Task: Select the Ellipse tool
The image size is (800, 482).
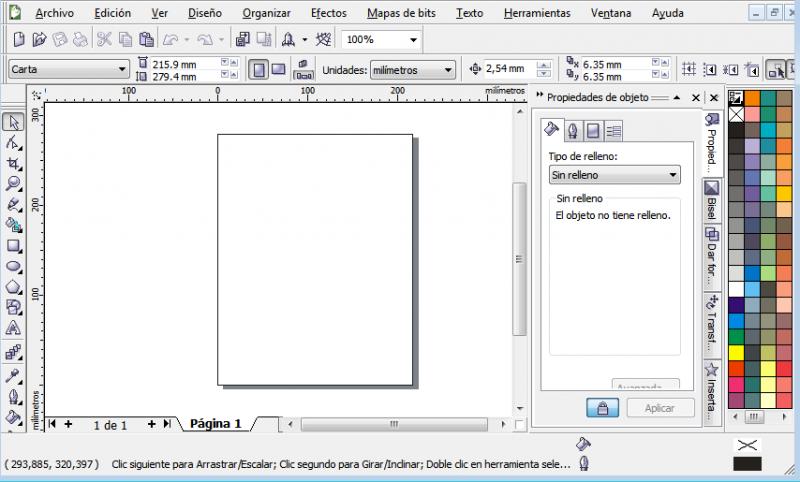Action: pos(14,266)
